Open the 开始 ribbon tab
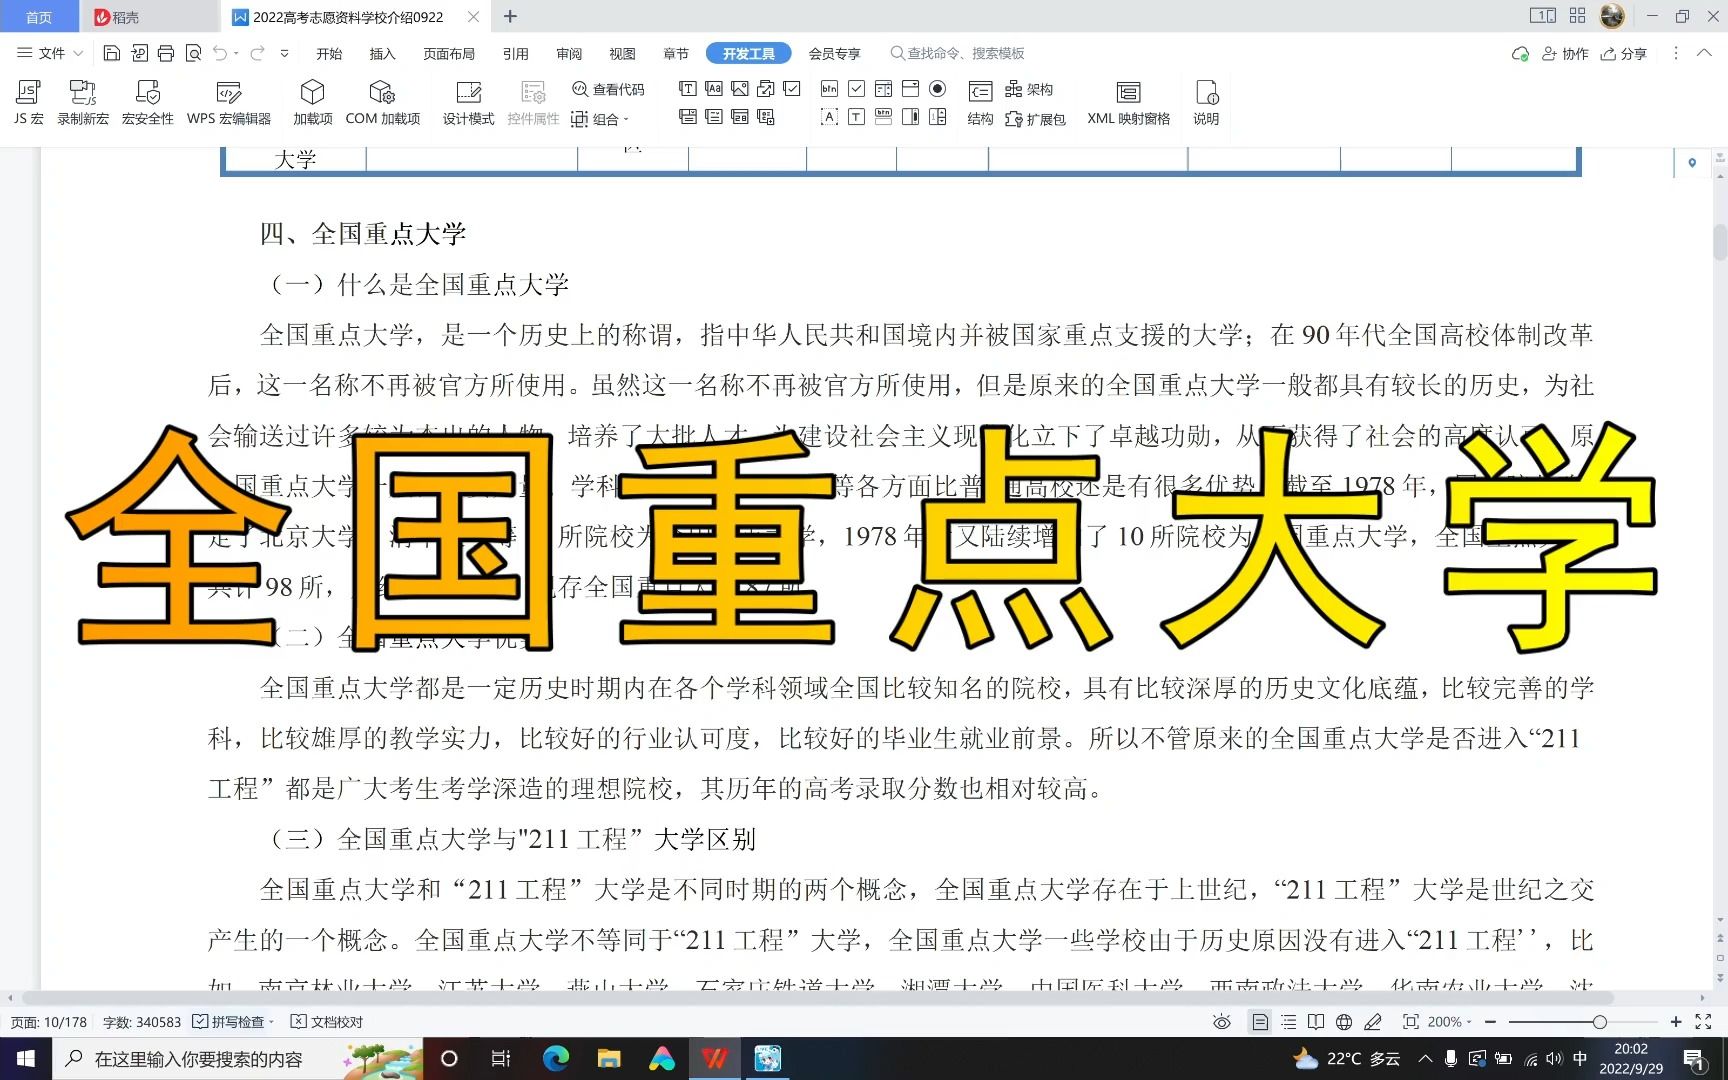Image resolution: width=1728 pixels, height=1080 pixels. [x=329, y=53]
